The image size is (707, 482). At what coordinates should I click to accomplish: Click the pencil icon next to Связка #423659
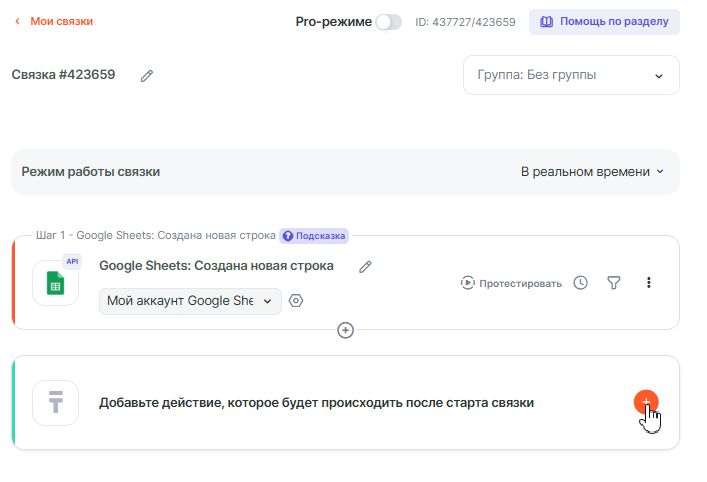(x=147, y=75)
